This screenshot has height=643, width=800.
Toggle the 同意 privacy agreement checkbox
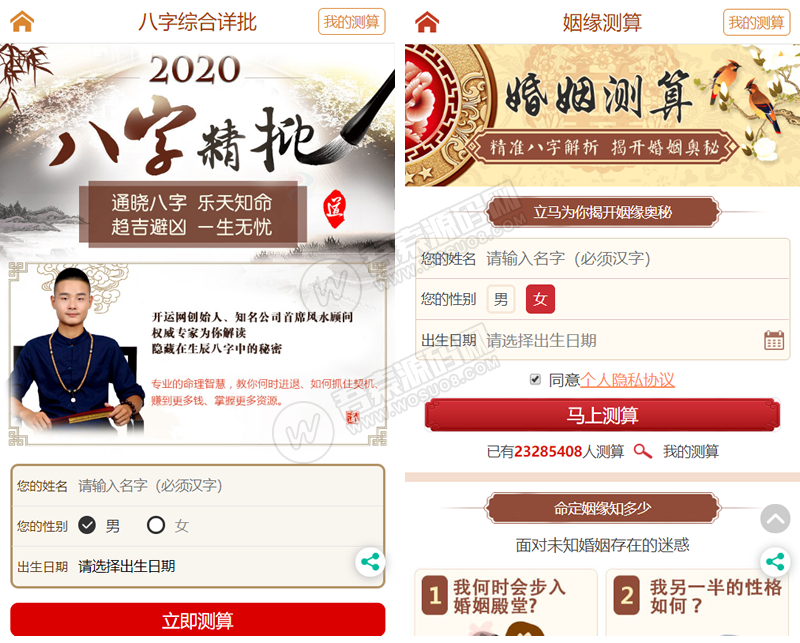click(x=535, y=379)
